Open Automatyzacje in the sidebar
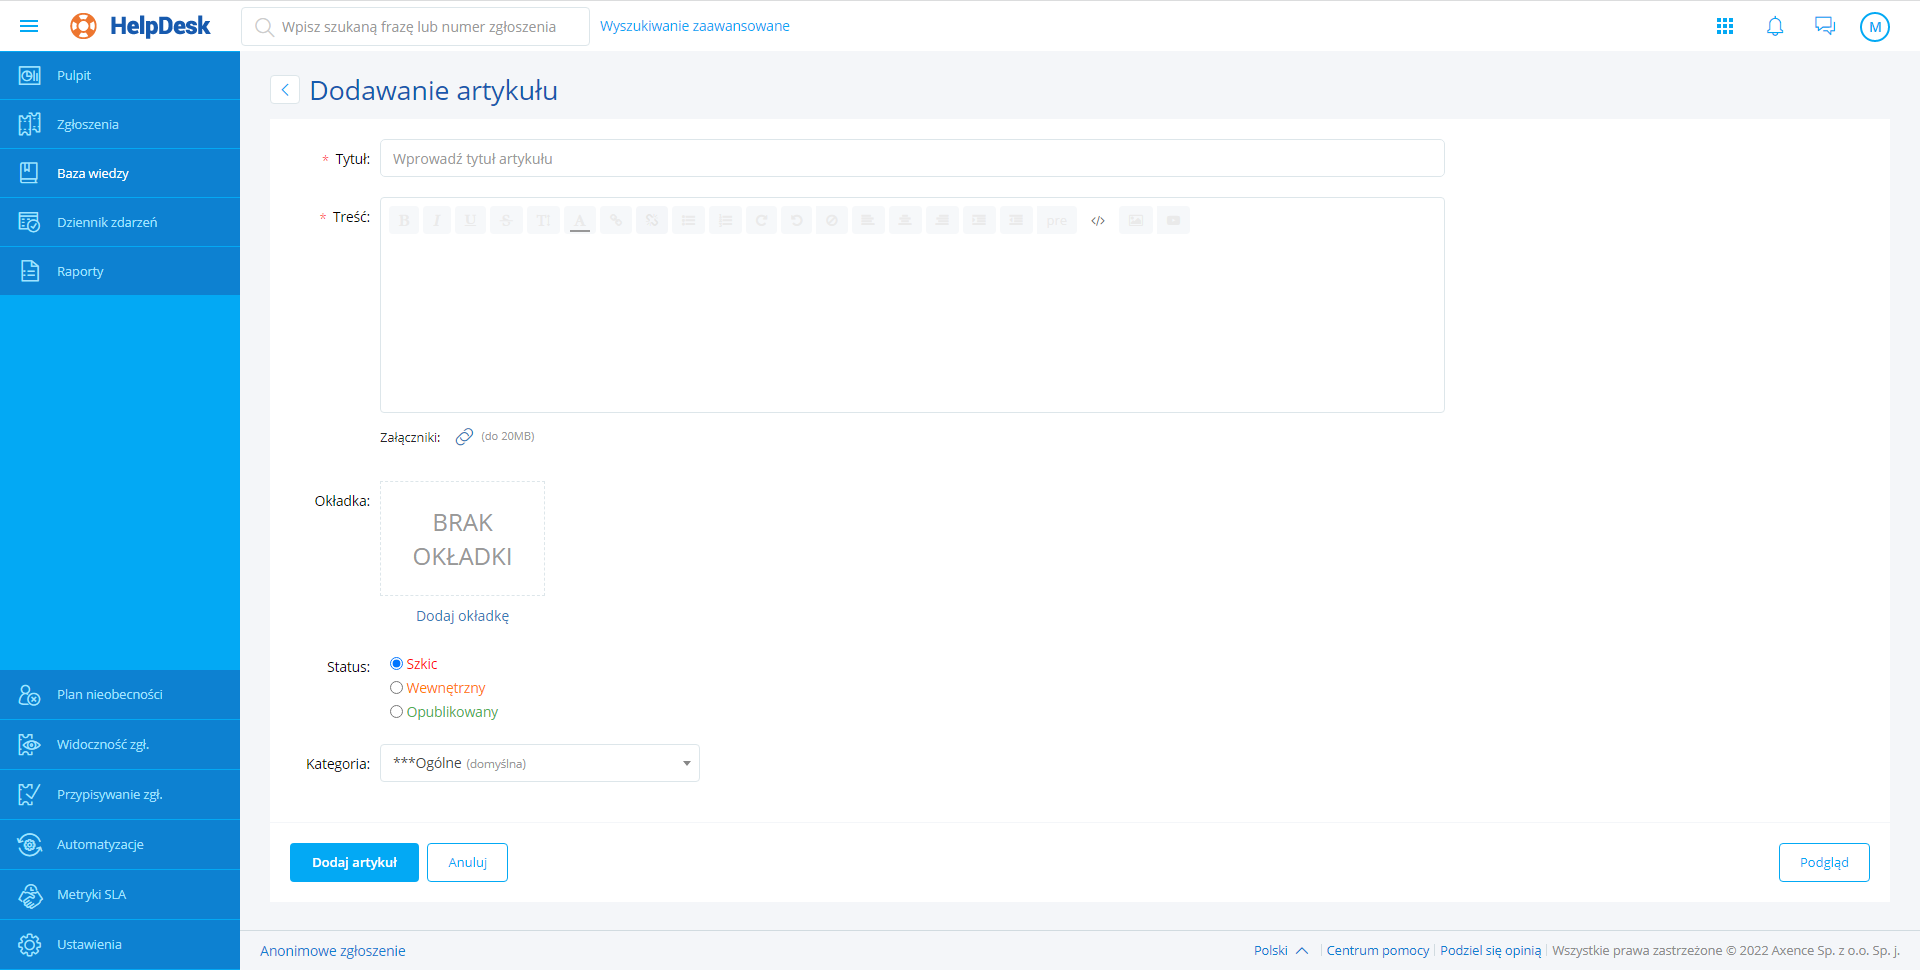Screen dimensions: 1920x970 coord(100,844)
